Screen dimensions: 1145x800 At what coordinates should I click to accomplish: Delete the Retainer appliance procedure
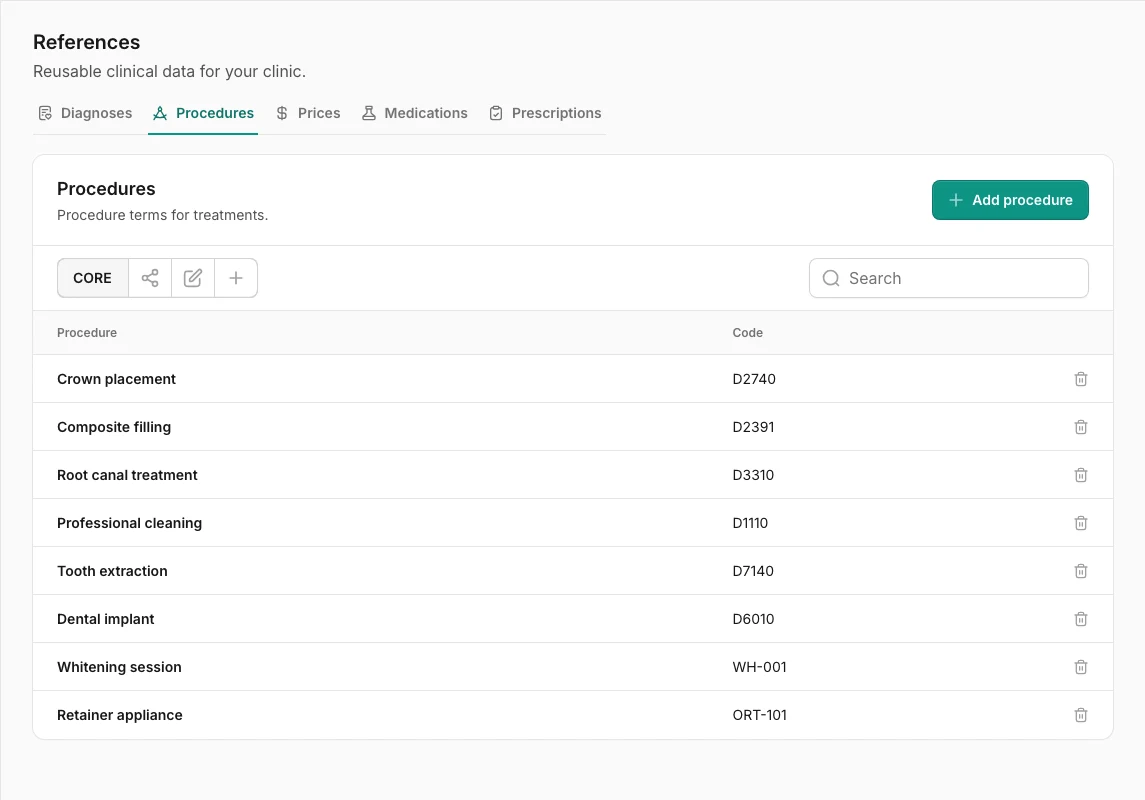pos(1081,715)
